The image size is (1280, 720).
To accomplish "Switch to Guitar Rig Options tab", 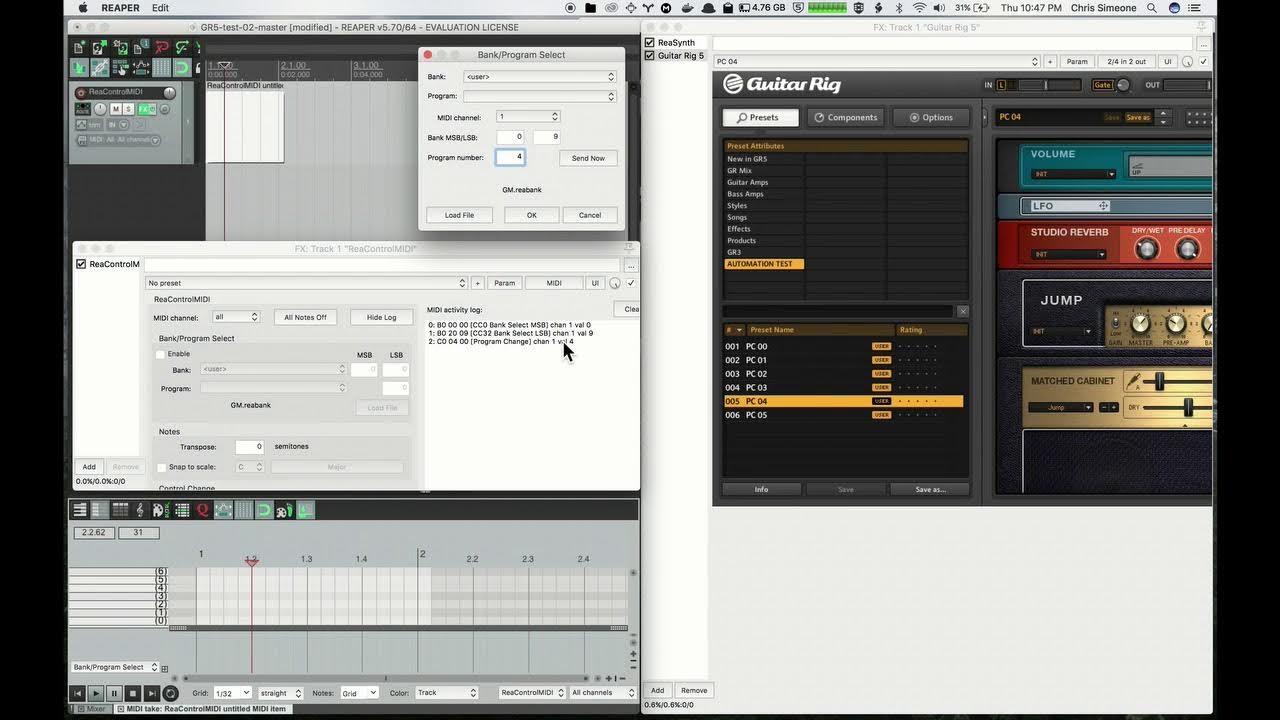I will coord(930,117).
